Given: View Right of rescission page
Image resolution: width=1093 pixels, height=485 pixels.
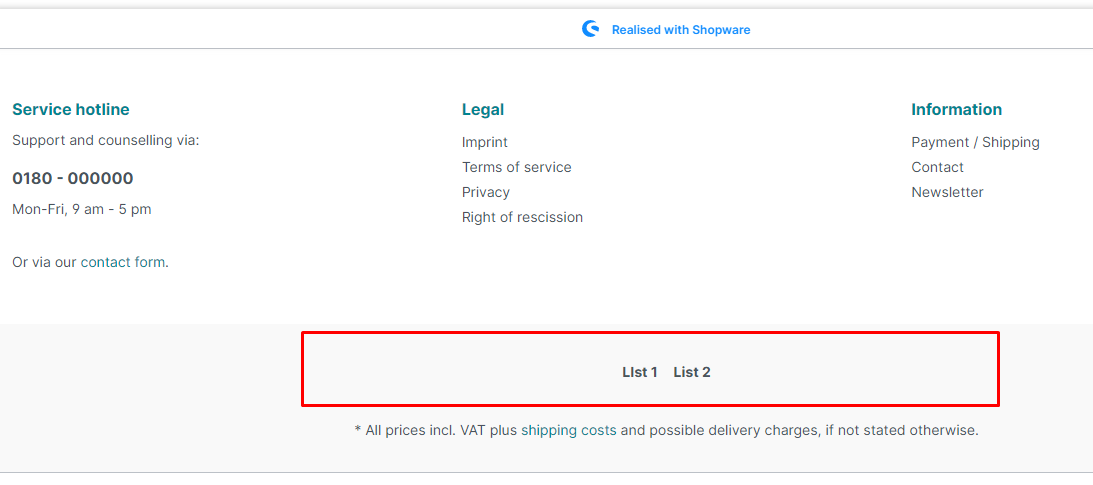Looking at the screenshot, I should click(522, 217).
